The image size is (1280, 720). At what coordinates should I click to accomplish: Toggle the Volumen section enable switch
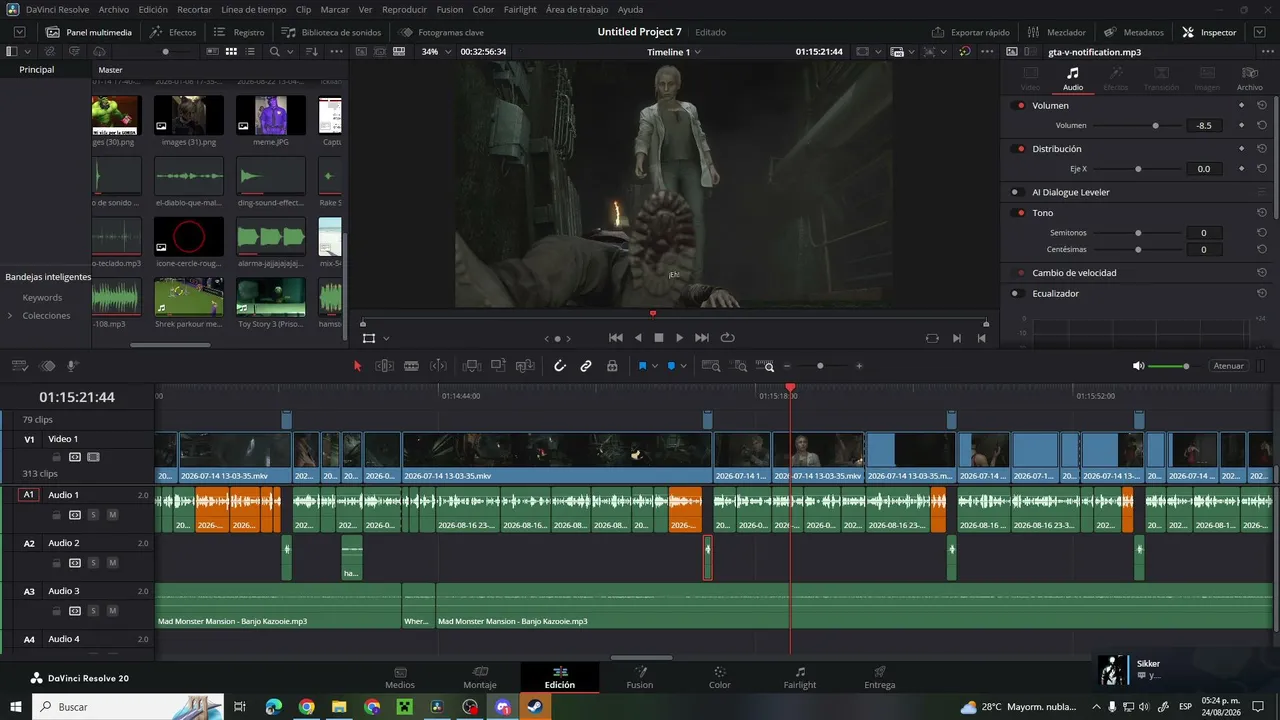click(x=1020, y=105)
